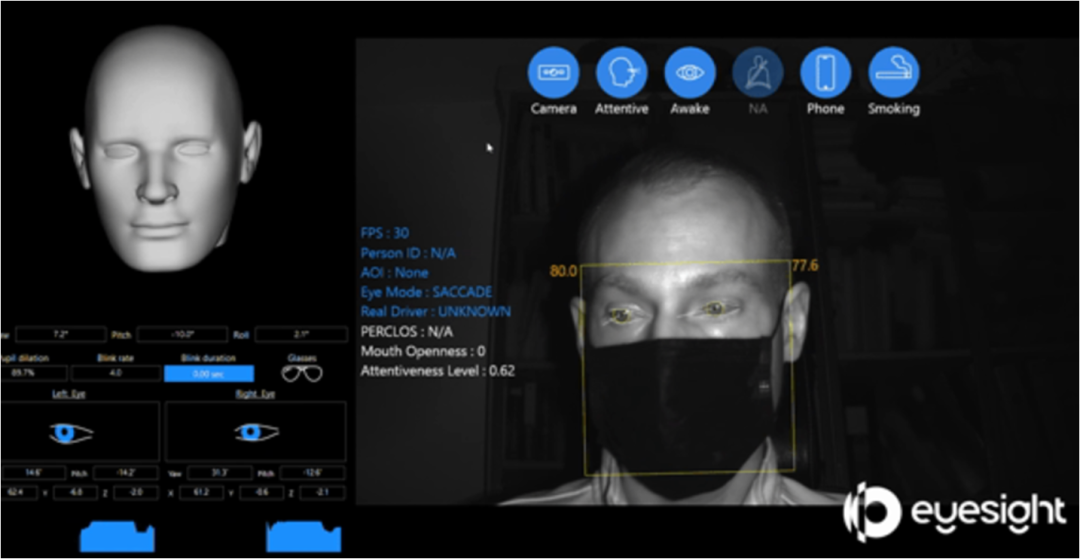Screen dimensions: 1080x559
Task: Click the Eye Mode SACCADE label
Action: [x=426, y=292]
